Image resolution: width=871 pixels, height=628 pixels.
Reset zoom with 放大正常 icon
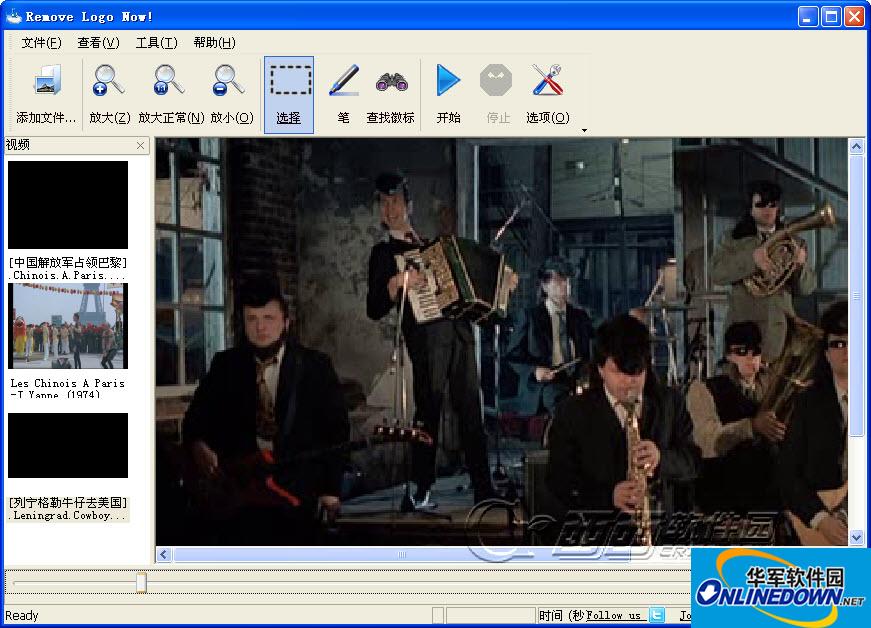pyautogui.click(x=169, y=82)
